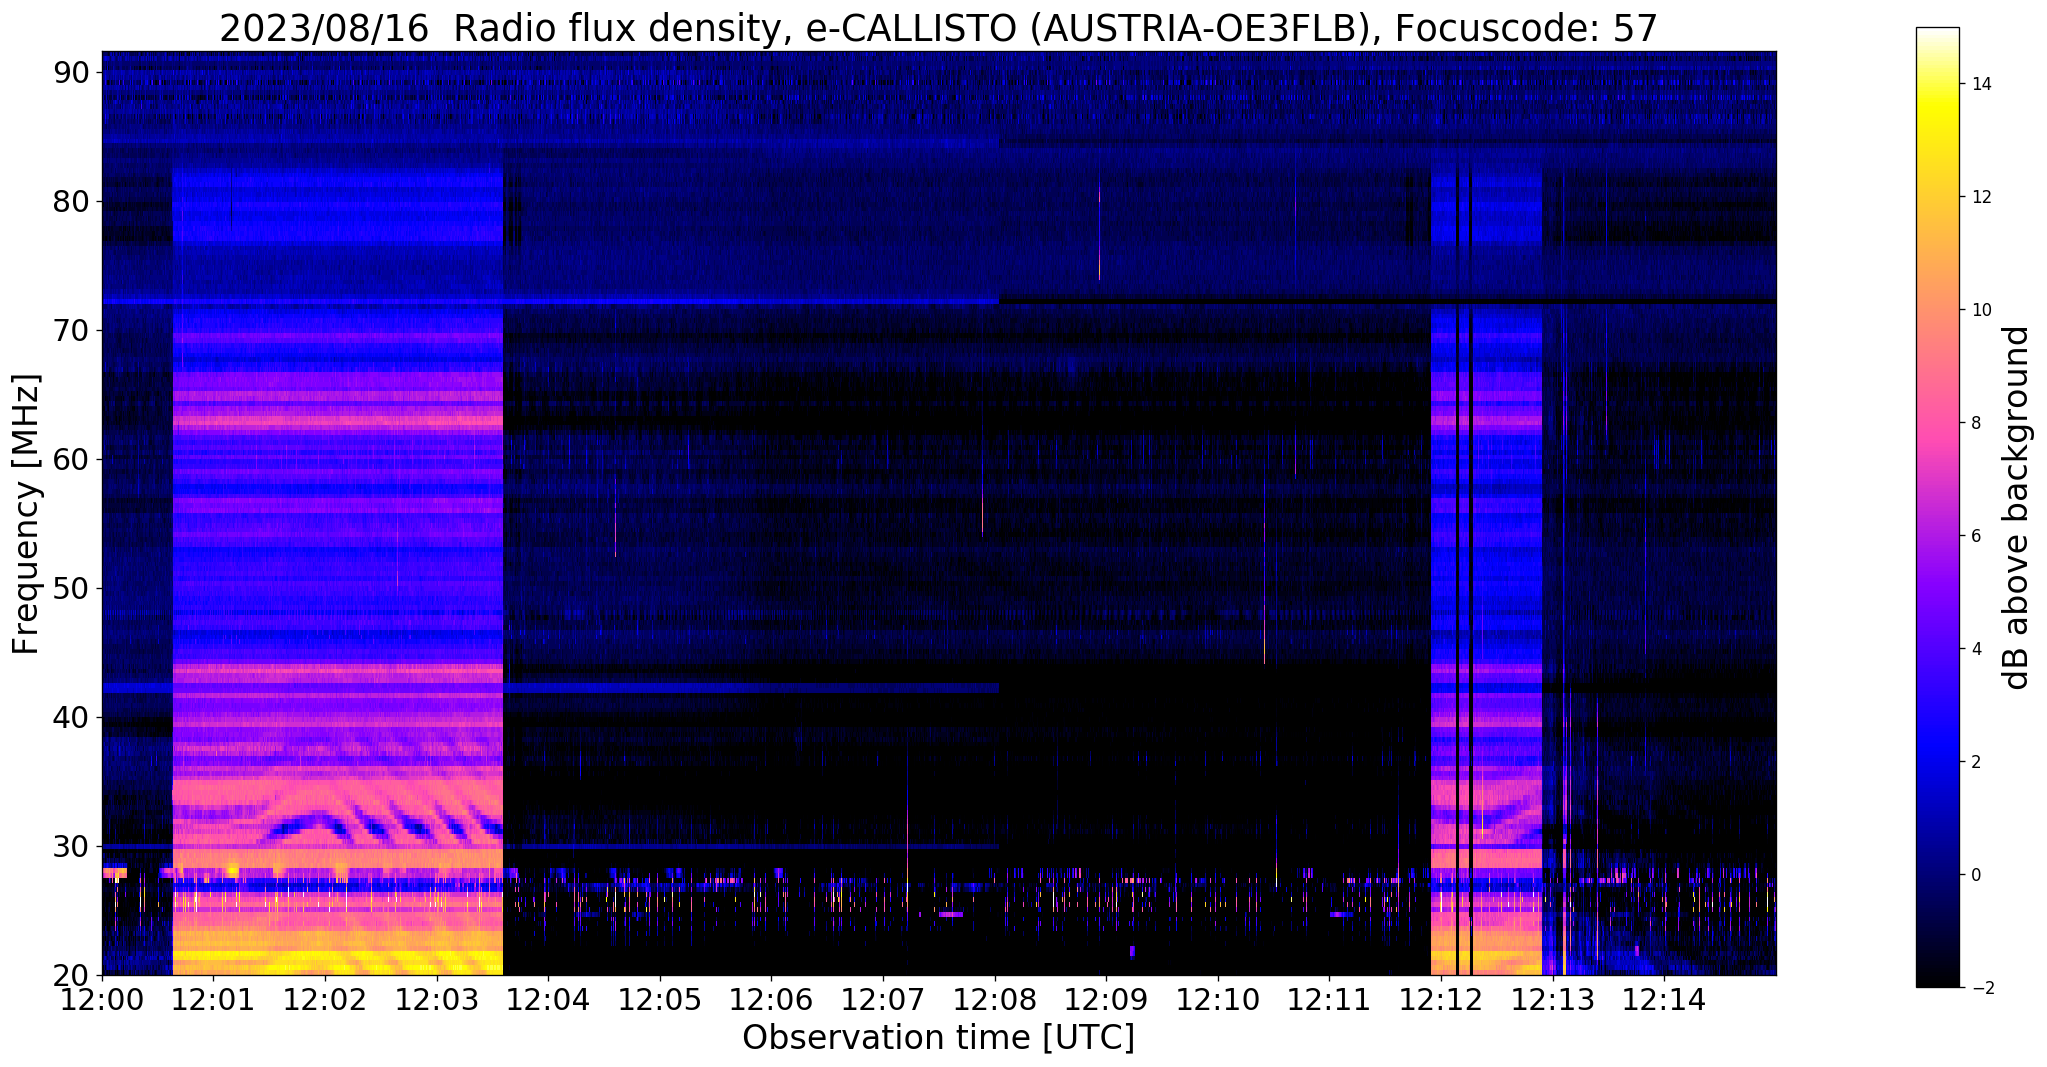Click the 12:12 time tick label
Image resolution: width=2047 pixels, height=1067 pixels.
[x=1441, y=998]
